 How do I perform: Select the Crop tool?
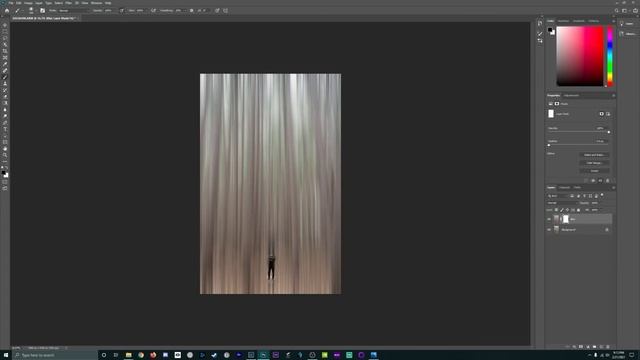(x=5, y=51)
